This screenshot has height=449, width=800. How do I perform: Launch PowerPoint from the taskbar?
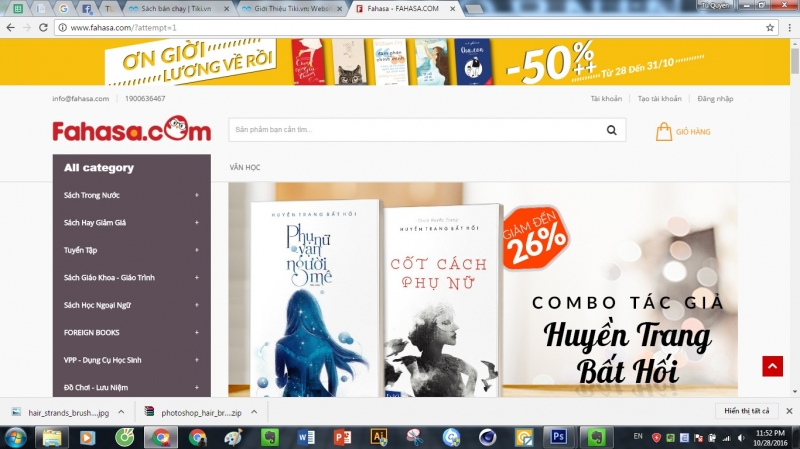(x=342, y=437)
